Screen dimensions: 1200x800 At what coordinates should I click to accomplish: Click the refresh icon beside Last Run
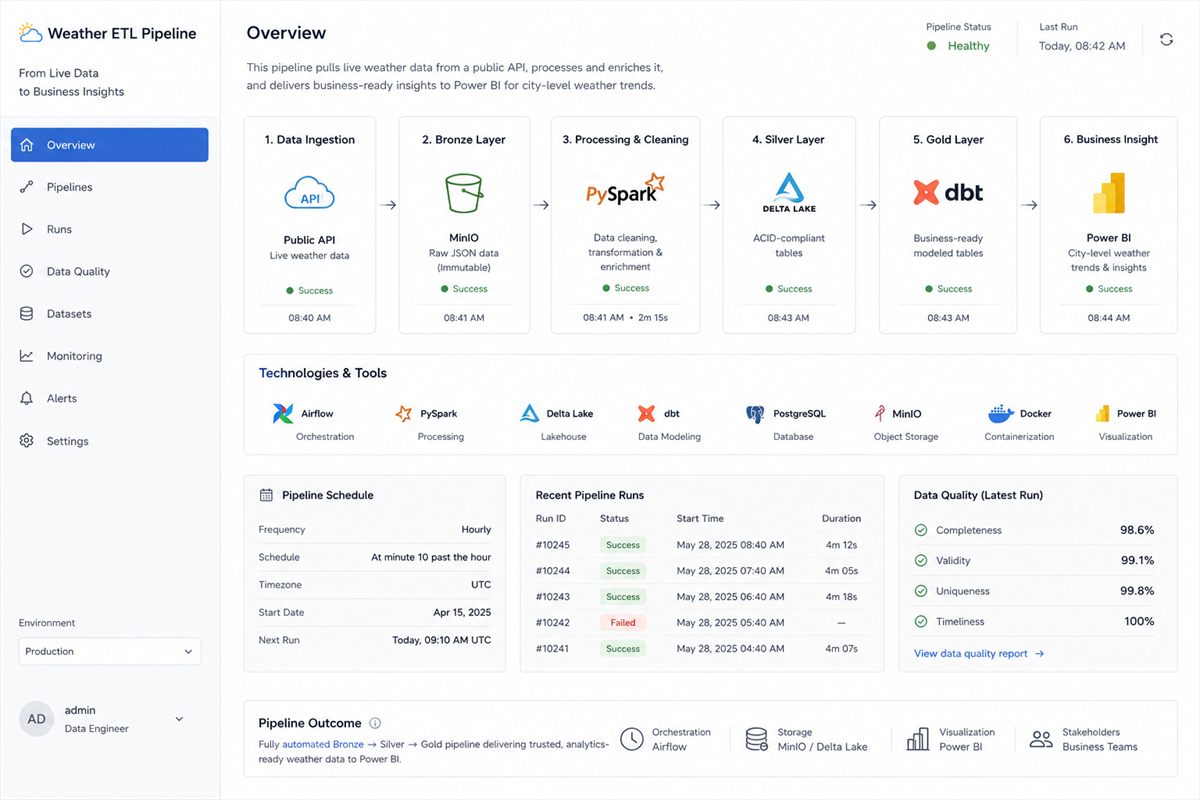(1166, 39)
